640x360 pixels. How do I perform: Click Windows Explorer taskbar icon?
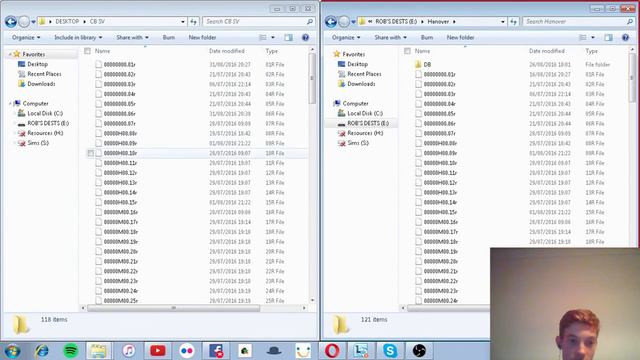tap(98, 351)
